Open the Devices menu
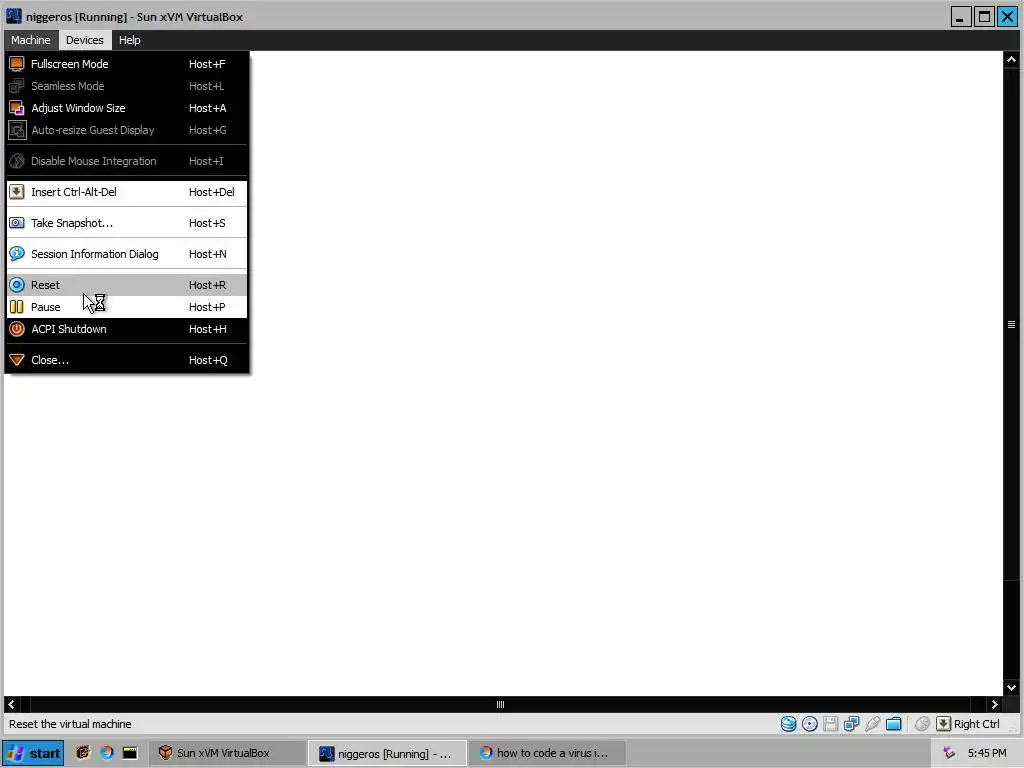 coord(84,40)
